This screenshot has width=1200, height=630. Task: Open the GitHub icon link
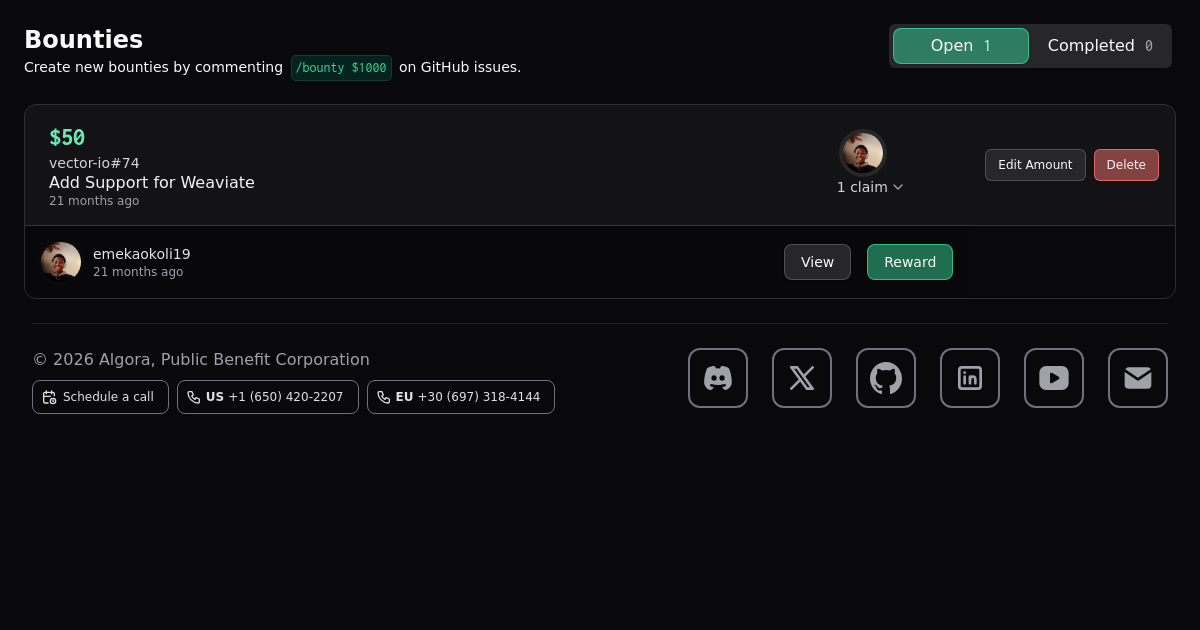pos(886,378)
